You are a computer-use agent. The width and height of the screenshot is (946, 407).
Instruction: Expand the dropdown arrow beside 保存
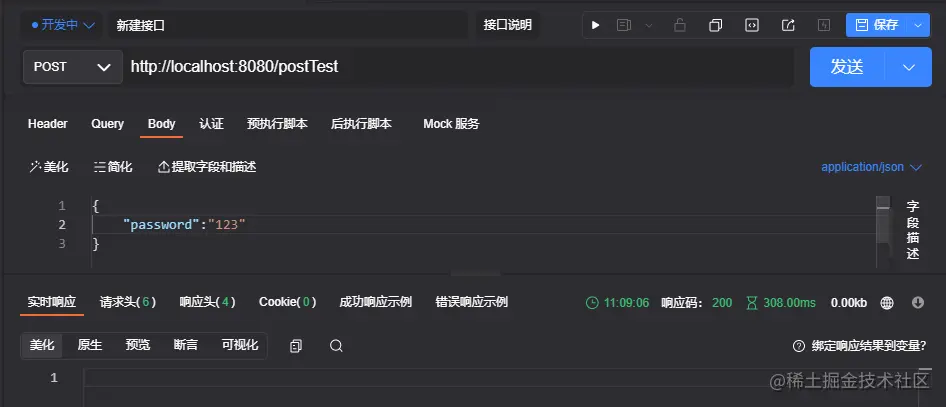coord(919,25)
